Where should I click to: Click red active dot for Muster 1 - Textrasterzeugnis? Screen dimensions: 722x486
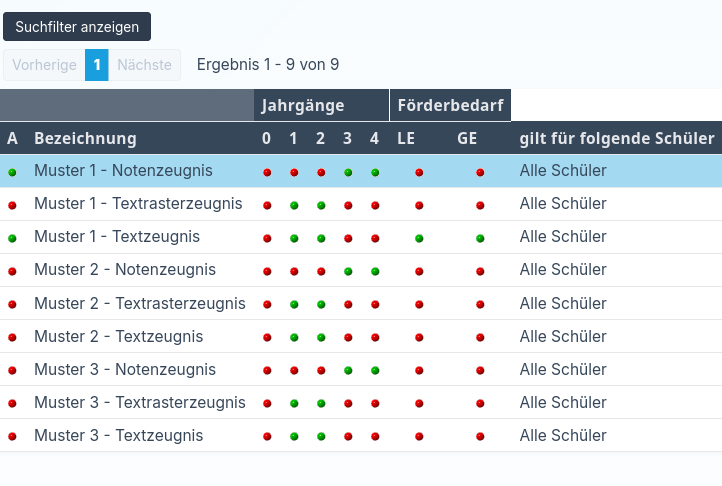click(x=12, y=205)
